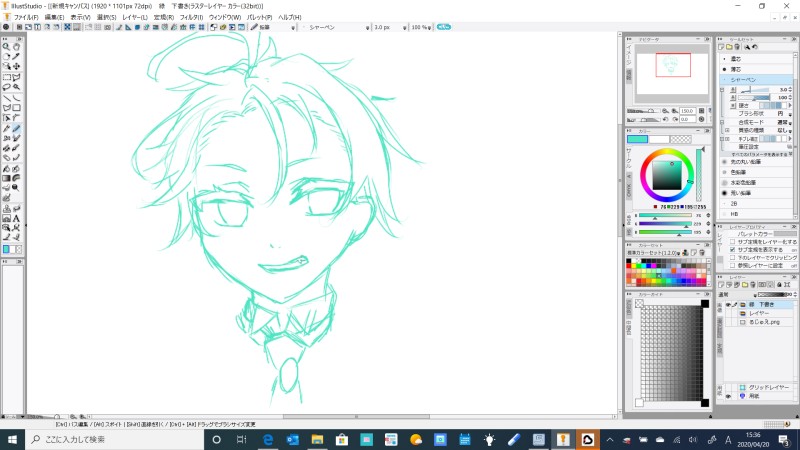Open the ウィンドウ(W) menu
Image resolution: width=800 pixels, height=450 pixels.
point(225,17)
